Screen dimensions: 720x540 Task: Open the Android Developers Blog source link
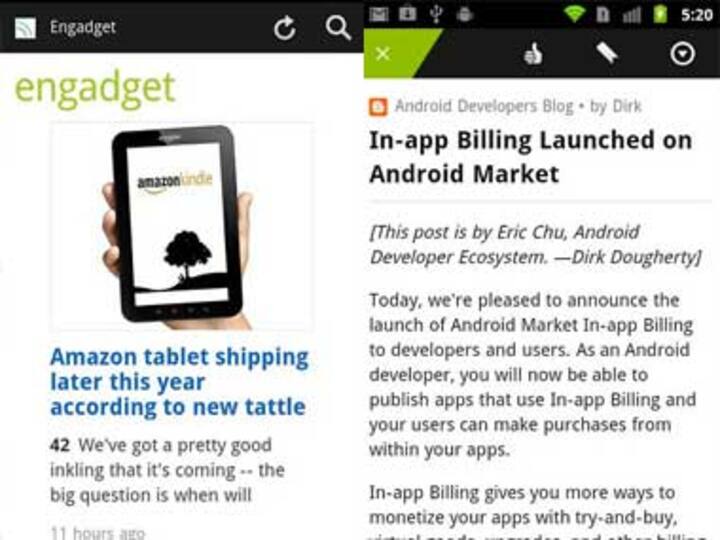pyautogui.click(x=484, y=106)
